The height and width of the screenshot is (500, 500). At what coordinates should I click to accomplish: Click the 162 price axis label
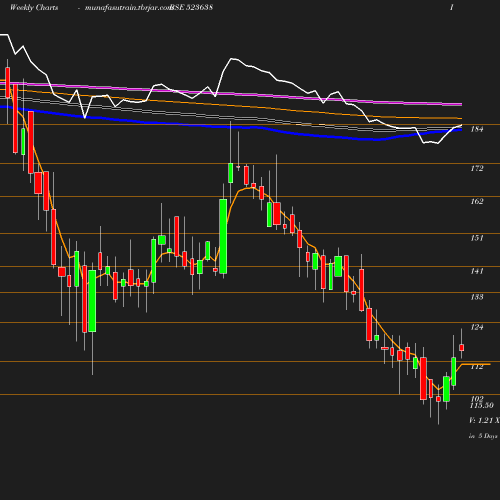click(477, 201)
